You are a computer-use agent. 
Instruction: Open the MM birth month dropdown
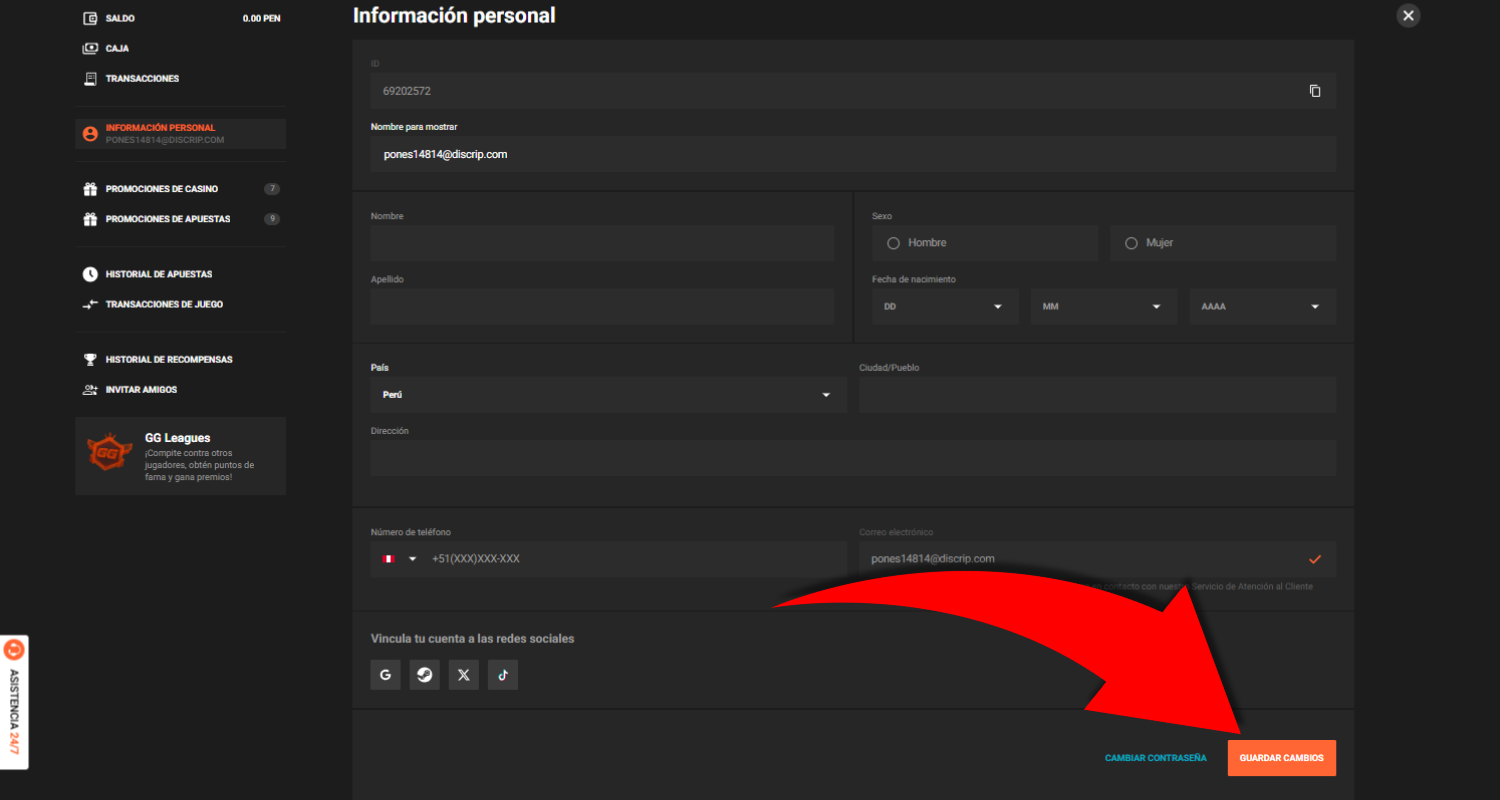1103,307
